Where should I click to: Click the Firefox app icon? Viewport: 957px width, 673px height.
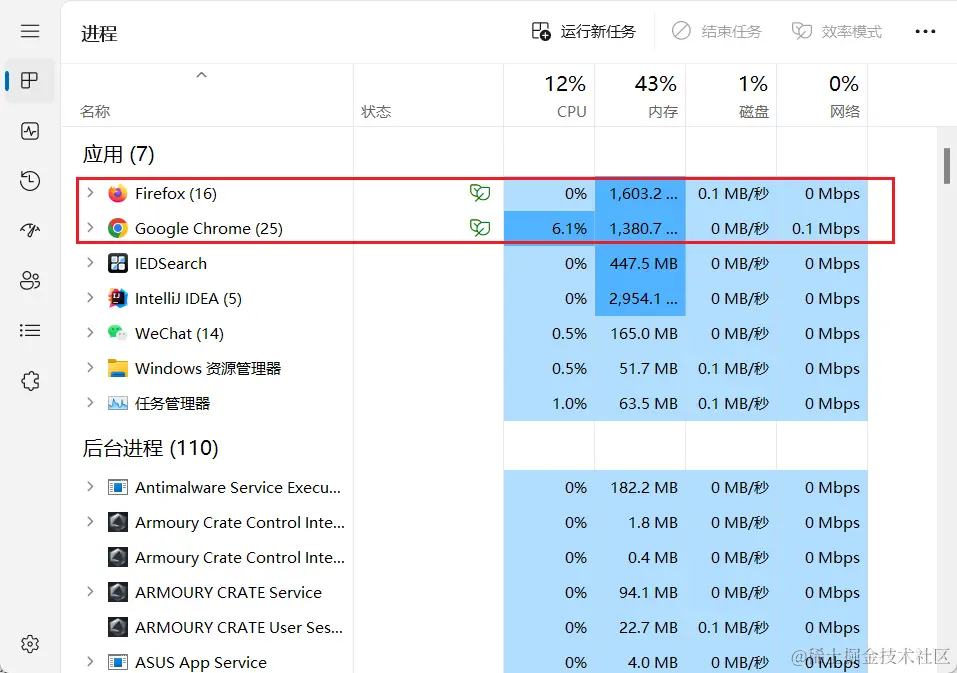click(118, 193)
